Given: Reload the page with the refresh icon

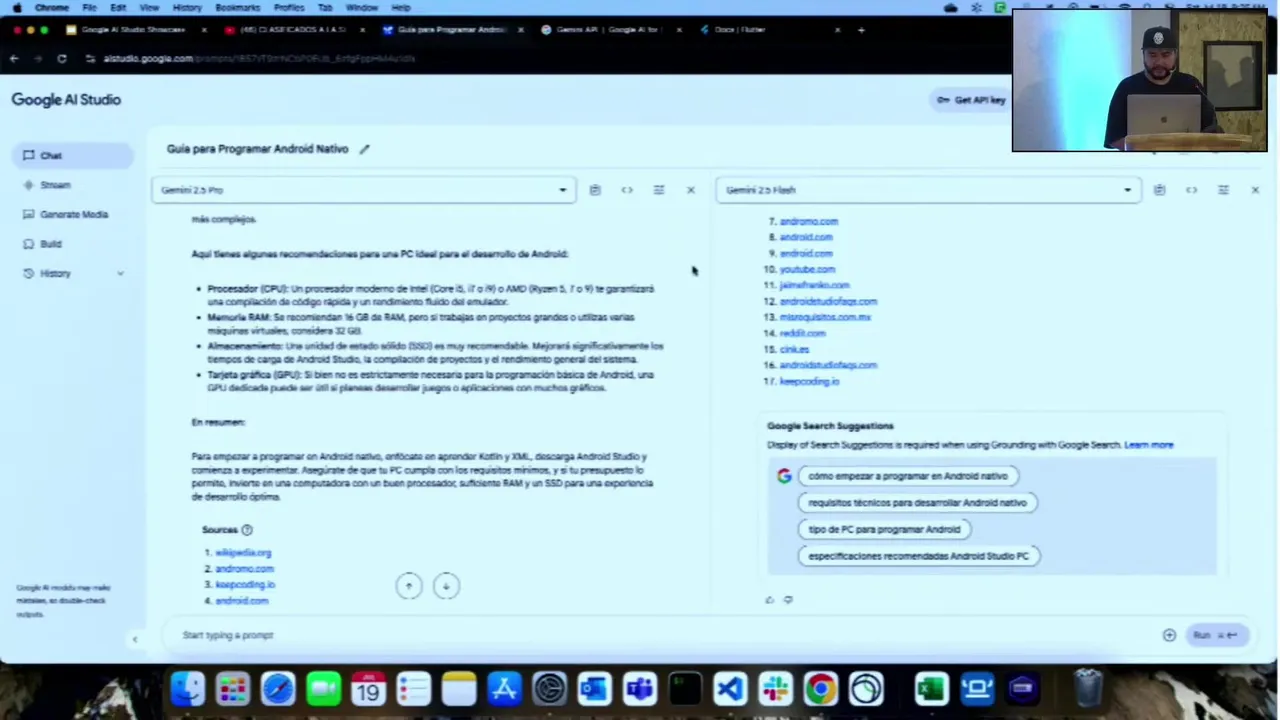Looking at the screenshot, I should (x=62, y=59).
